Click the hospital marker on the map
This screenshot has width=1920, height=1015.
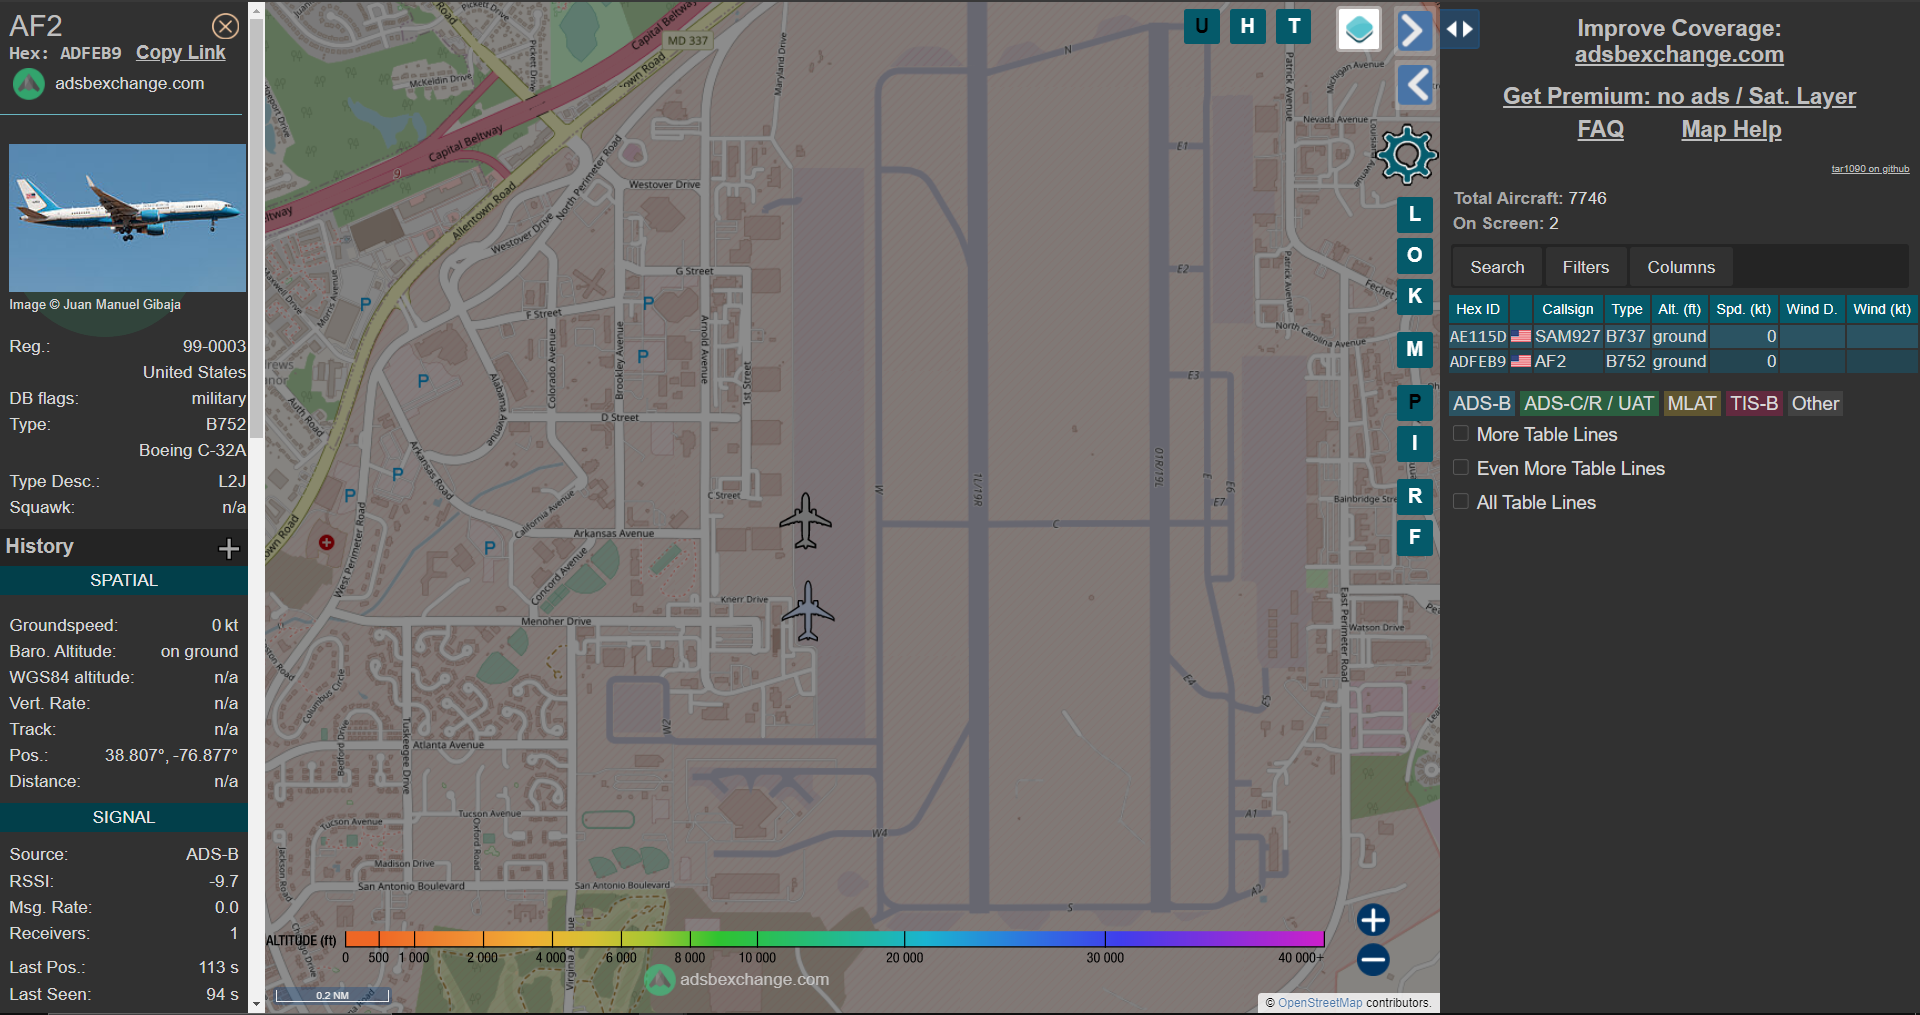(x=326, y=543)
